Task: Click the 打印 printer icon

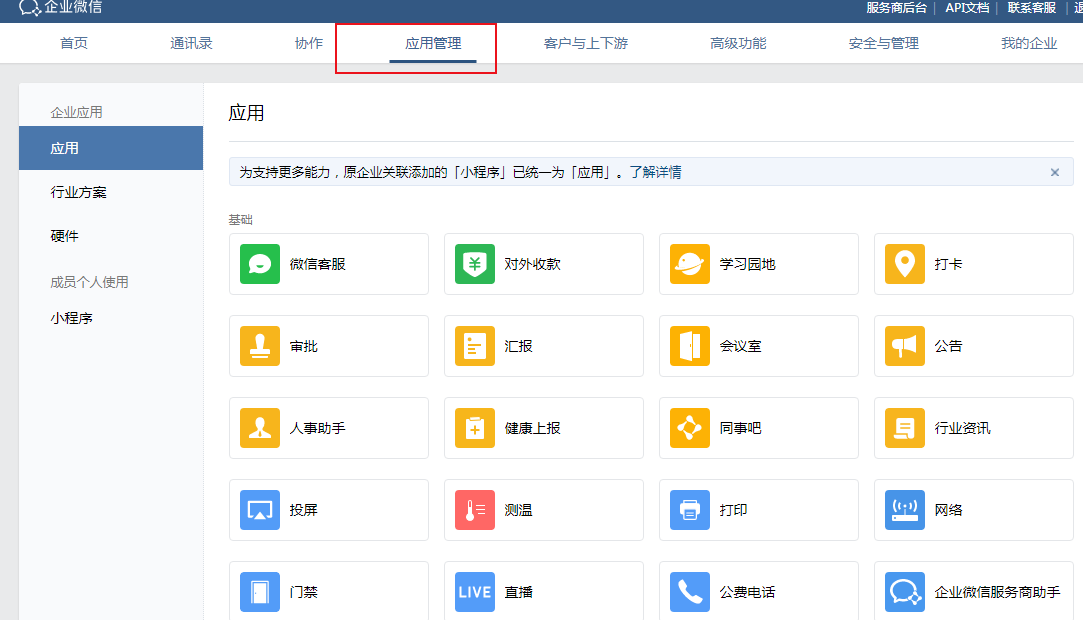Action: pyautogui.click(x=689, y=510)
